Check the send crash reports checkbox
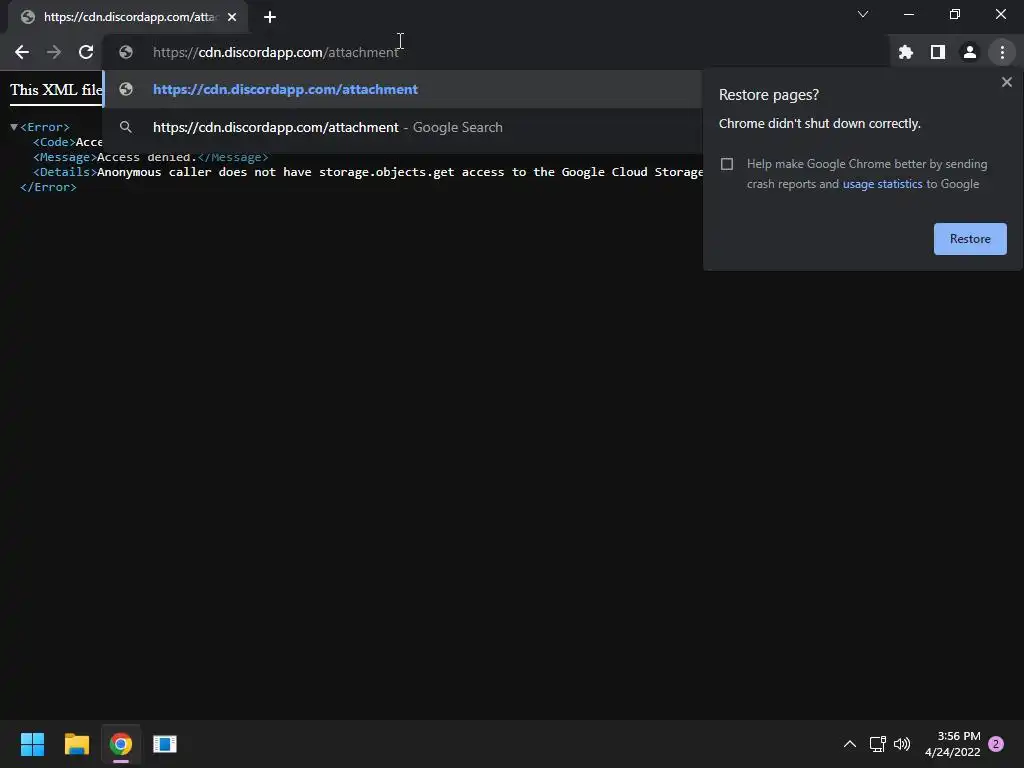 (727, 164)
